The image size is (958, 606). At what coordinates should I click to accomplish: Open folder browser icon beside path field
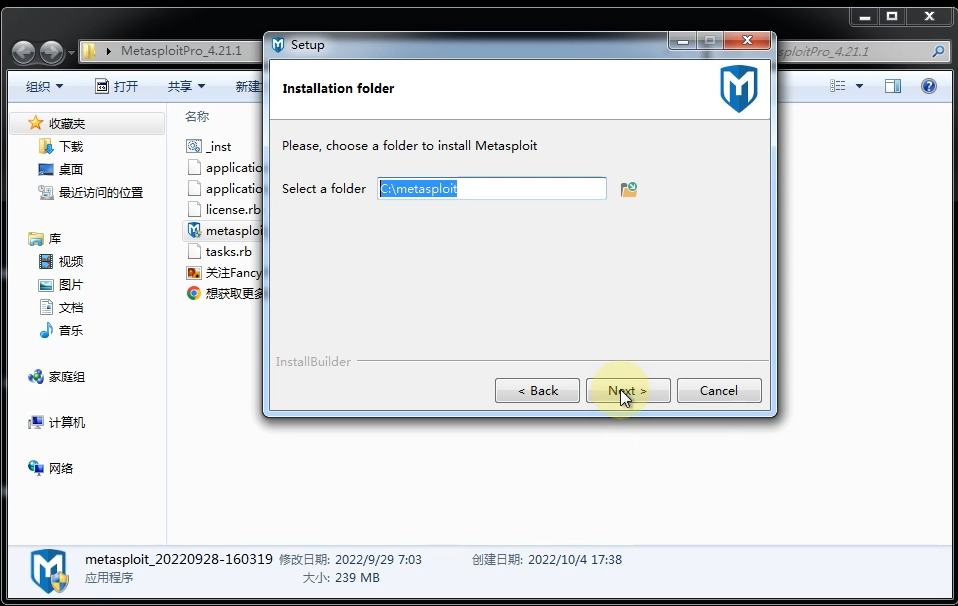click(x=629, y=189)
